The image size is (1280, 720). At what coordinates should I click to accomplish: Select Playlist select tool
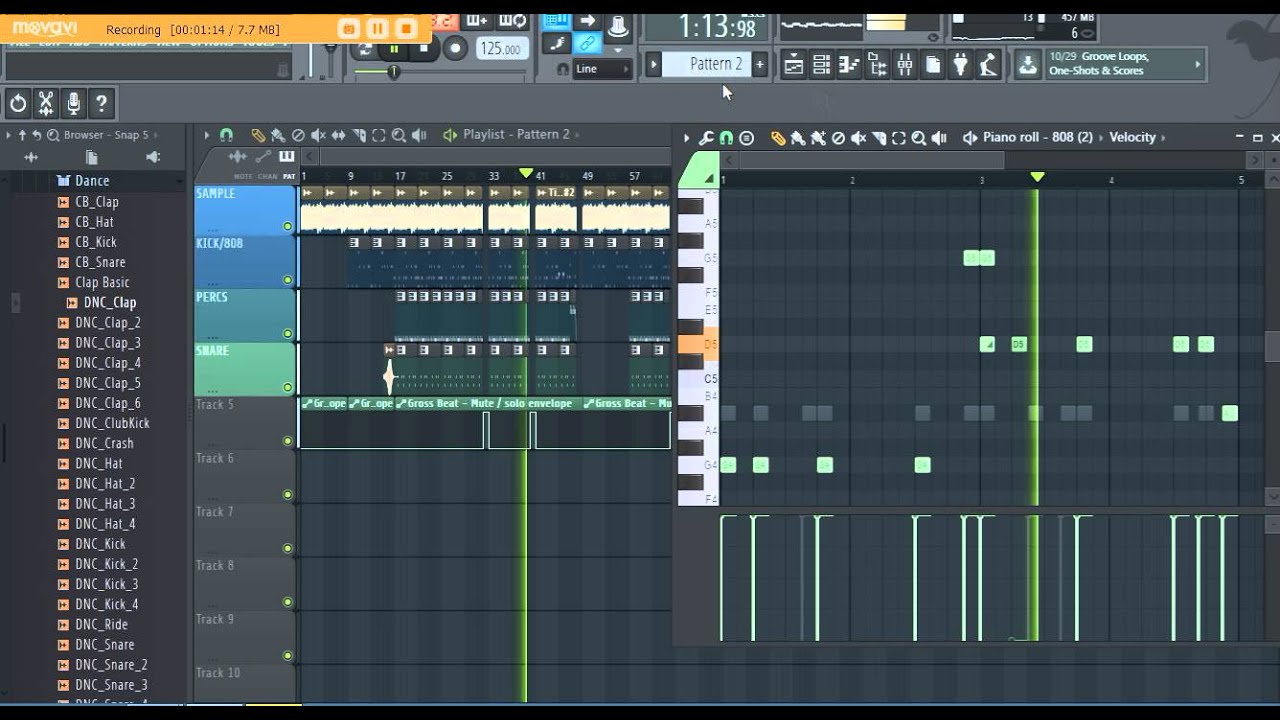click(x=378, y=135)
